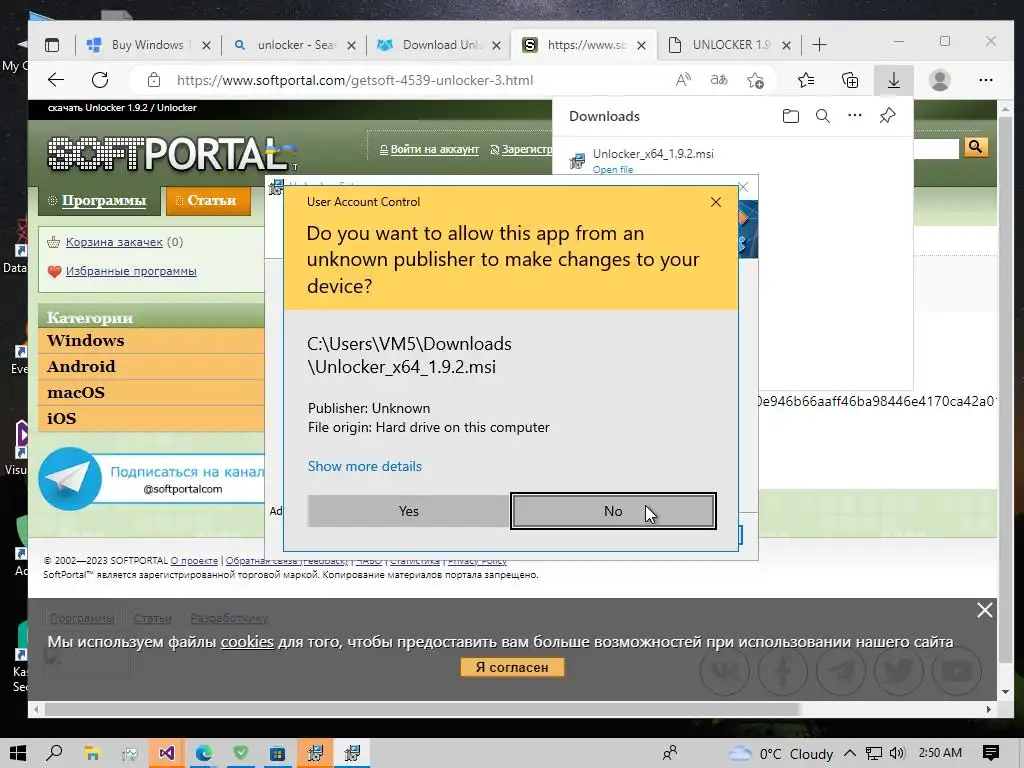Screen dimensions: 1024x768
Task: Open the Favorites list icon
Action: (x=806, y=80)
